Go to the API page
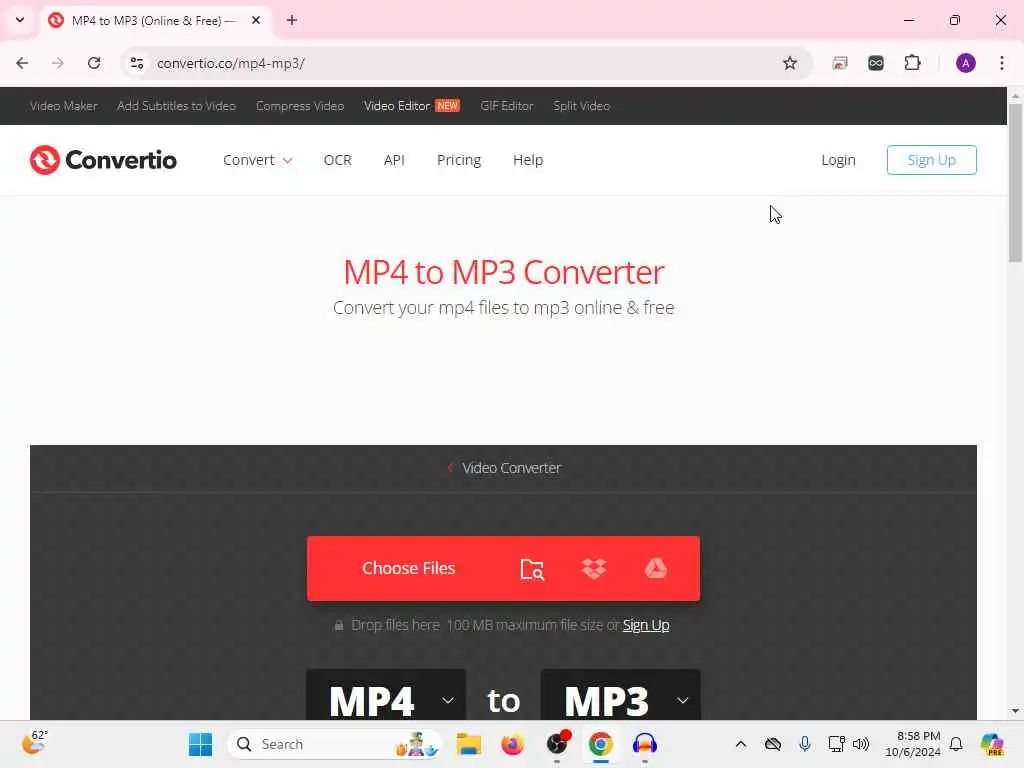Screen dimensions: 1024x768 pos(394,160)
